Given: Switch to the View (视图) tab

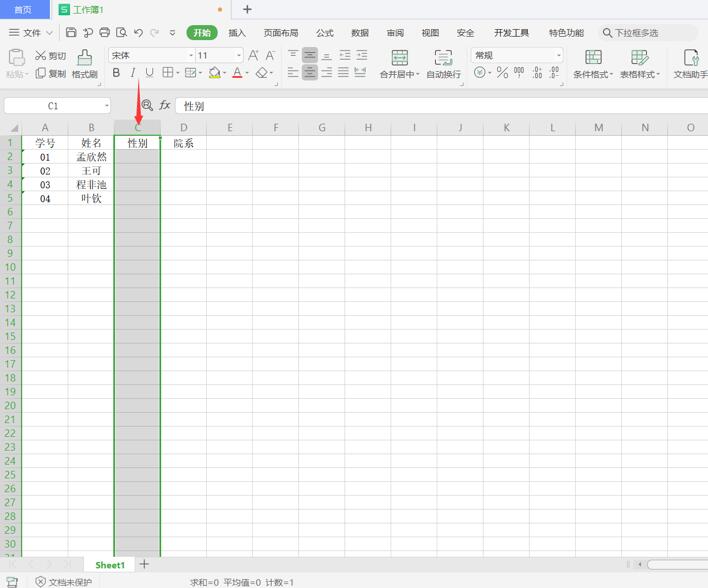Looking at the screenshot, I should (x=430, y=33).
